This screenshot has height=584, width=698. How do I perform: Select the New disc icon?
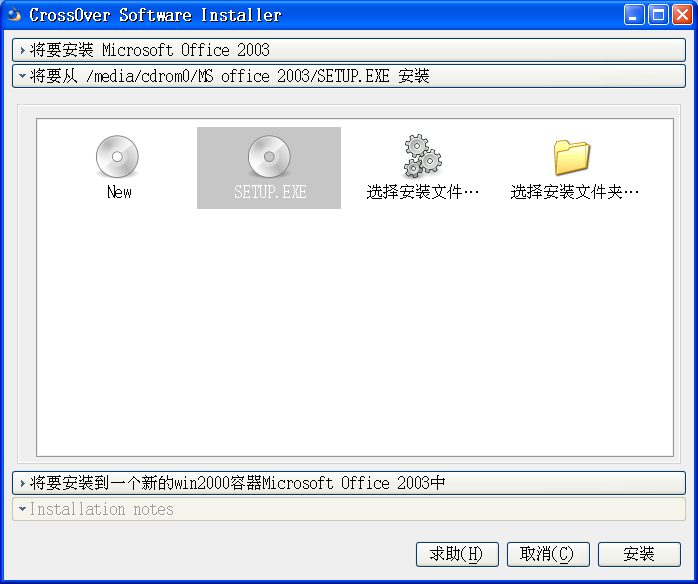(117, 157)
